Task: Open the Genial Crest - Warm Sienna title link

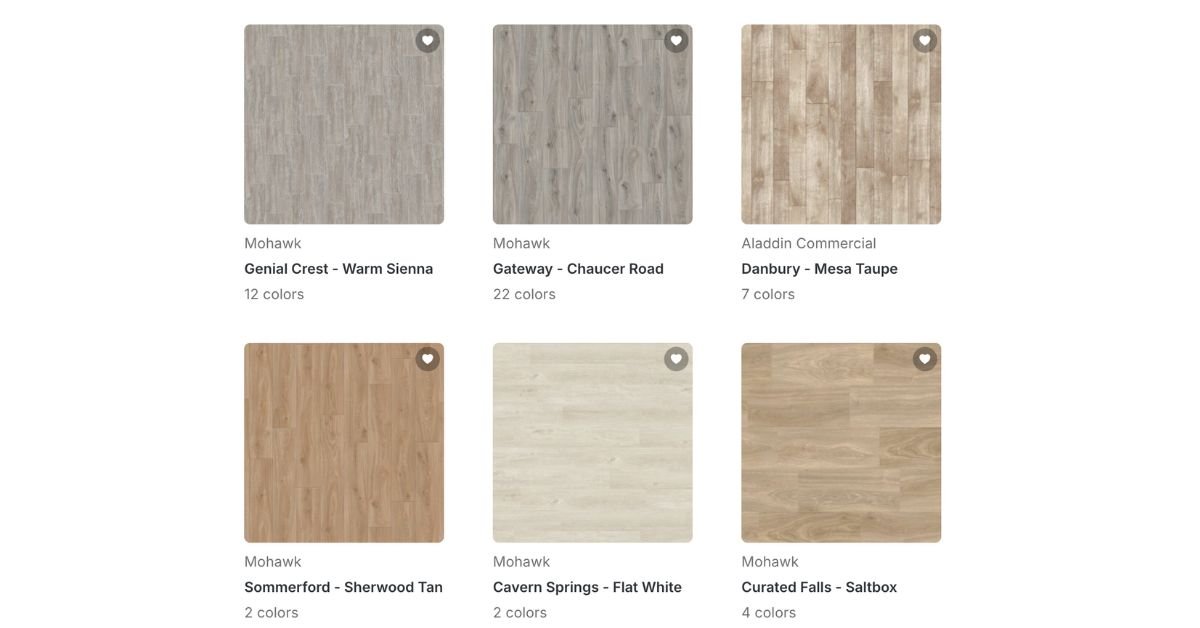Action: [339, 269]
